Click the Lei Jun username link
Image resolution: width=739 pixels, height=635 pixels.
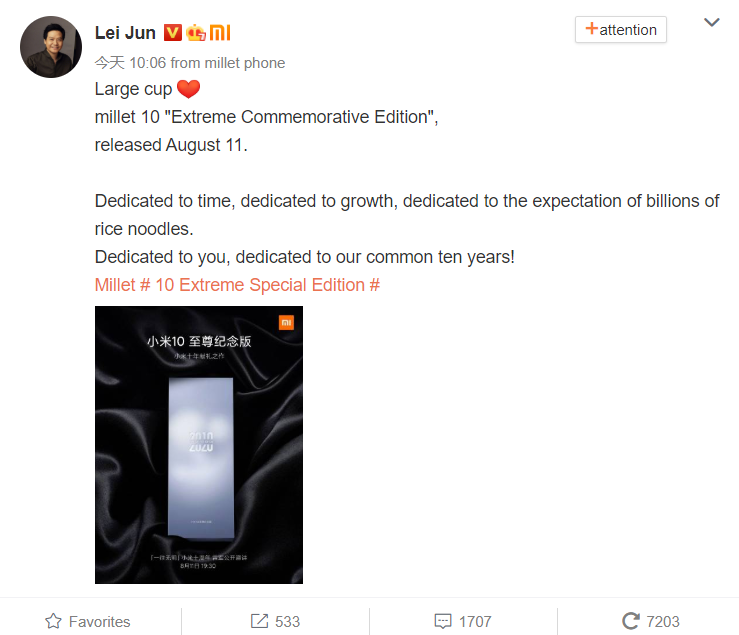coord(125,33)
